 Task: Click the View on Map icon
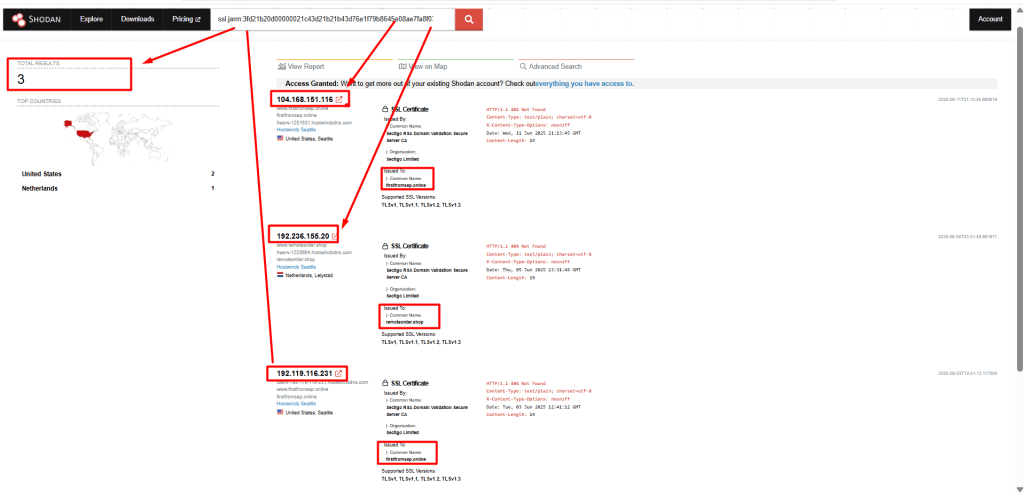click(402, 67)
